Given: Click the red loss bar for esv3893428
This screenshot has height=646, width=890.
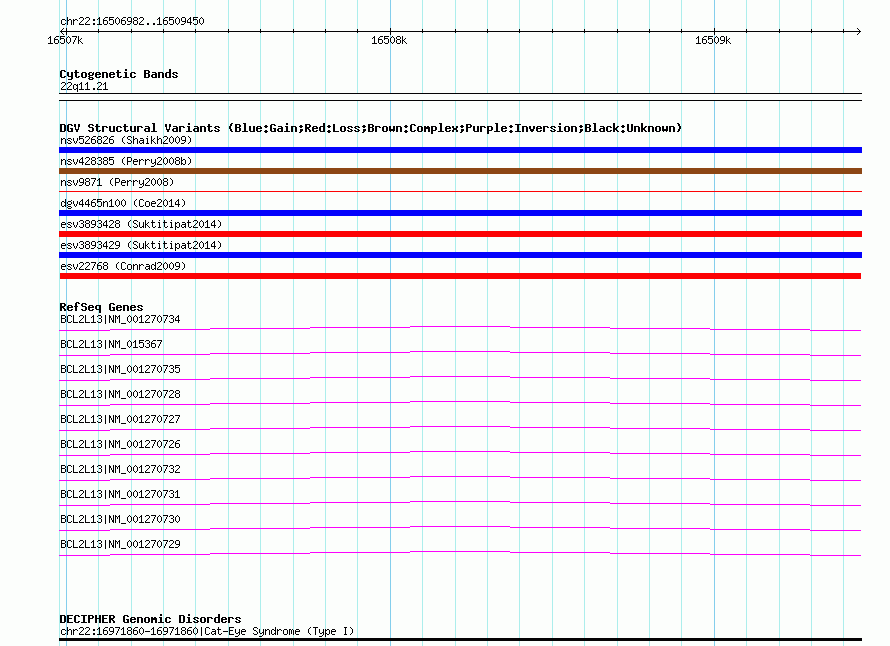Looking at the screenshot, I should point(460,234).
